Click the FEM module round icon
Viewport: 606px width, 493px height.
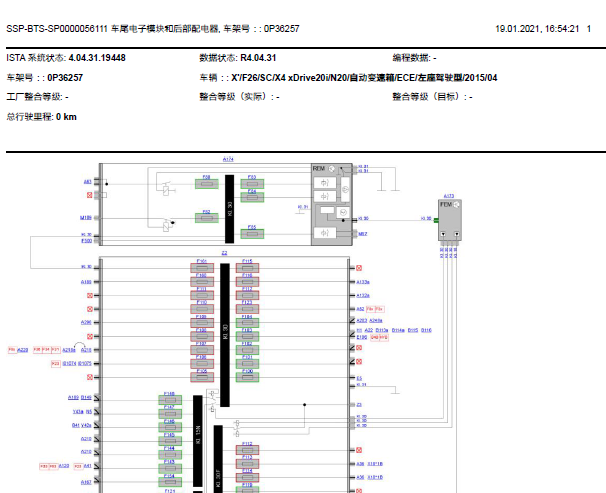[456, 205]
